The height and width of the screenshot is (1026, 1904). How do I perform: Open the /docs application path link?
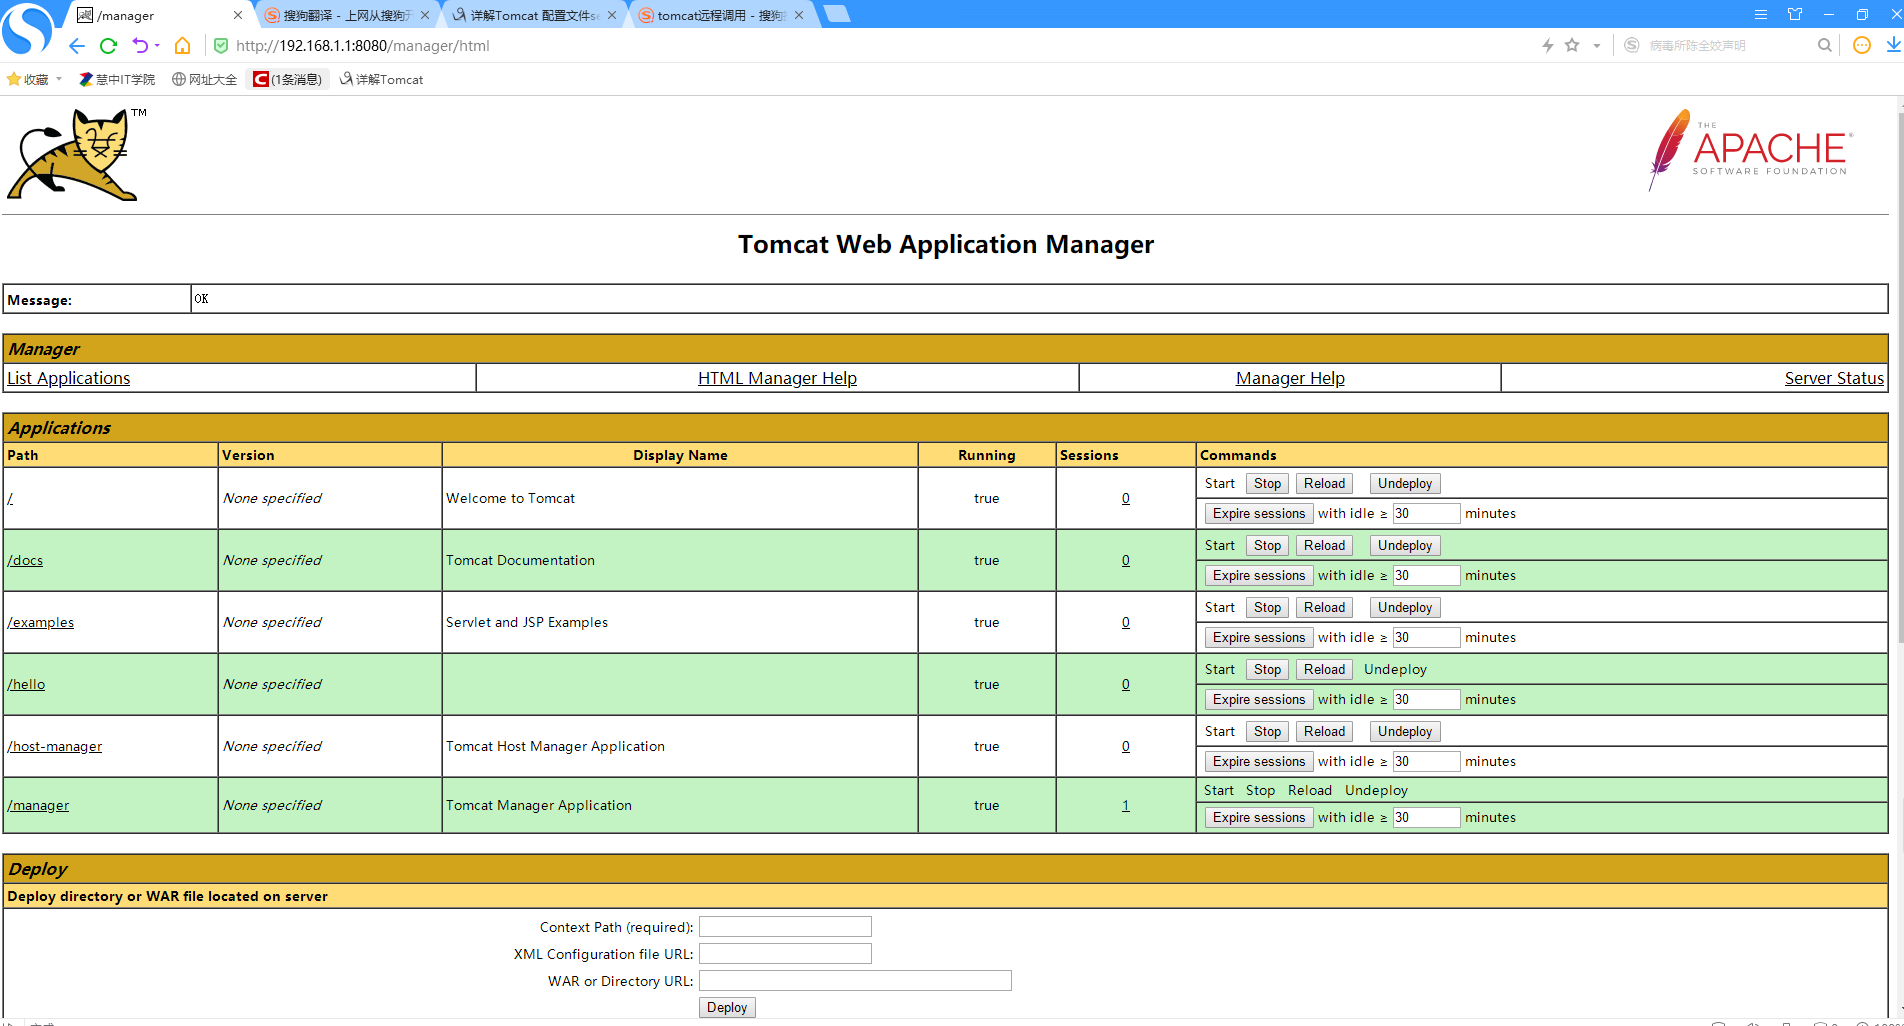[x=25, y=560]
